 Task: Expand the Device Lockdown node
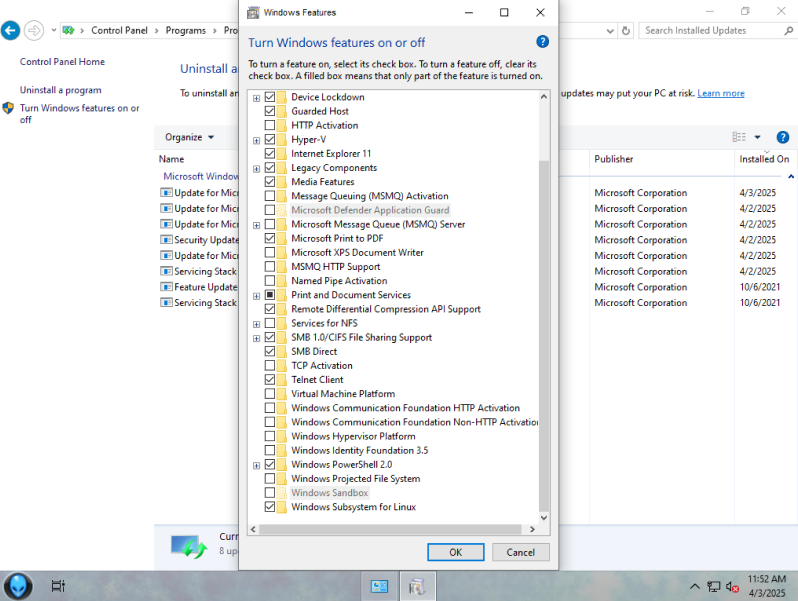pos(256,98)
